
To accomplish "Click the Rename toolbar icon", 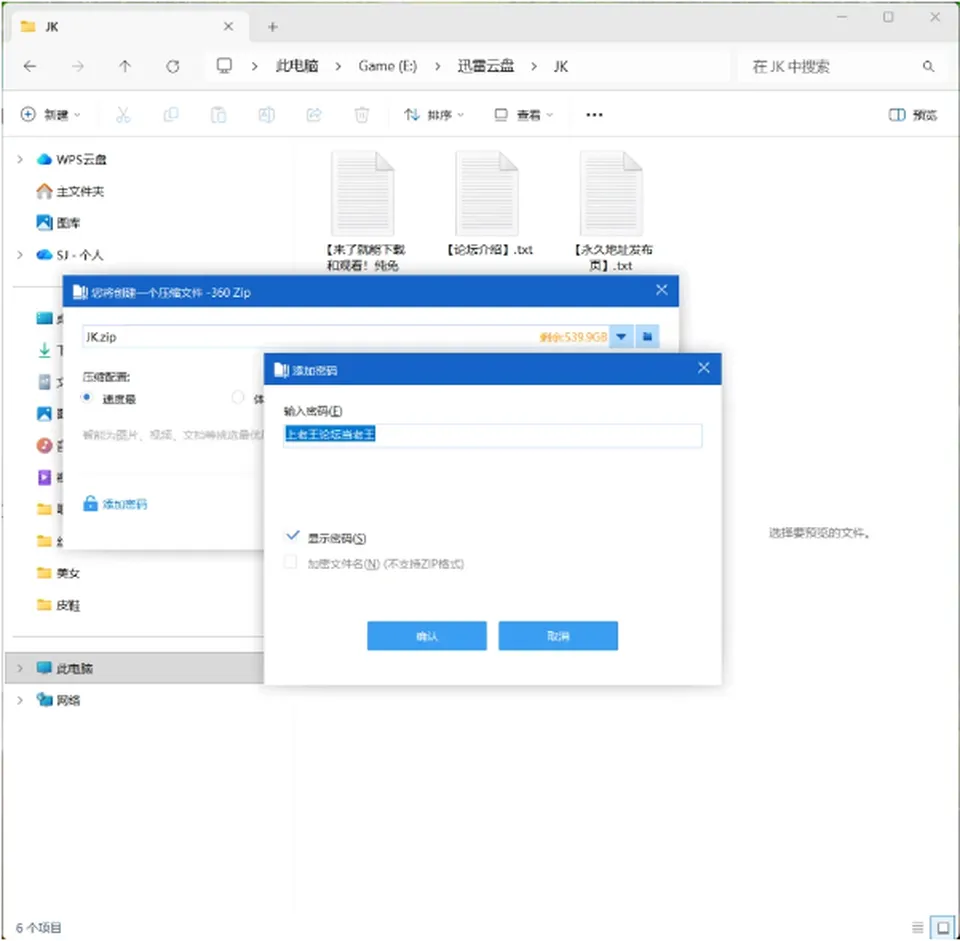I will point(266,114).
